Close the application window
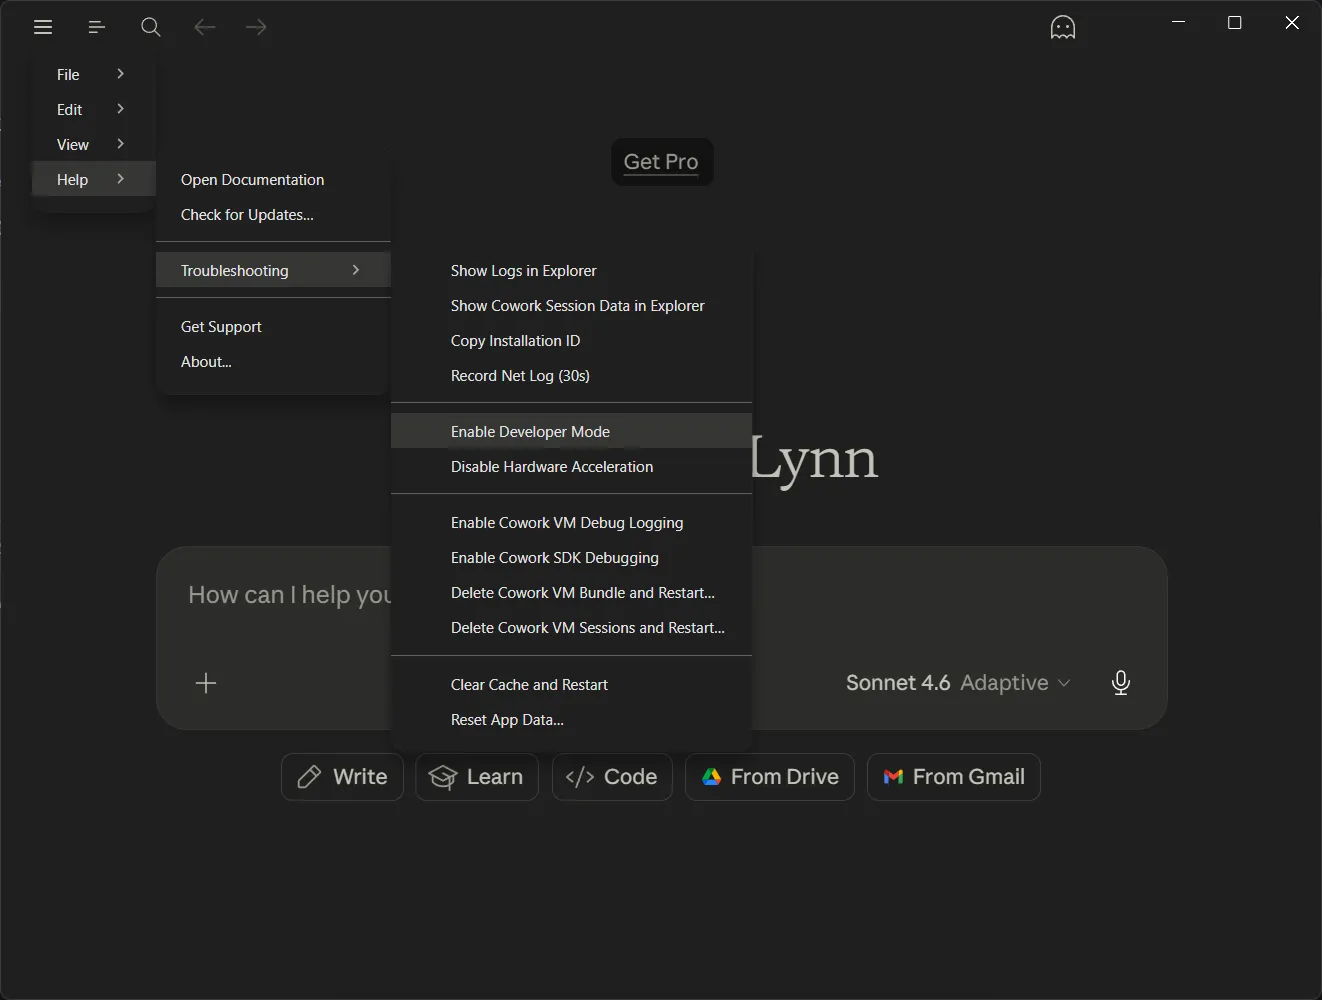Viewport: 1322px width, 1000px height. [1292, 23]
